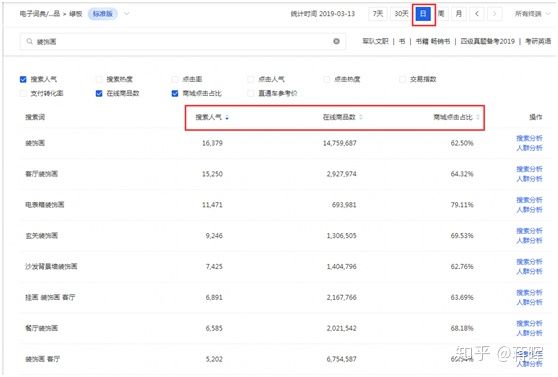Image resolution: width=558 pixels, height=377 pixels.
Task: Open 搜索分析 for the 6,891 row
Action: point(529,293)
